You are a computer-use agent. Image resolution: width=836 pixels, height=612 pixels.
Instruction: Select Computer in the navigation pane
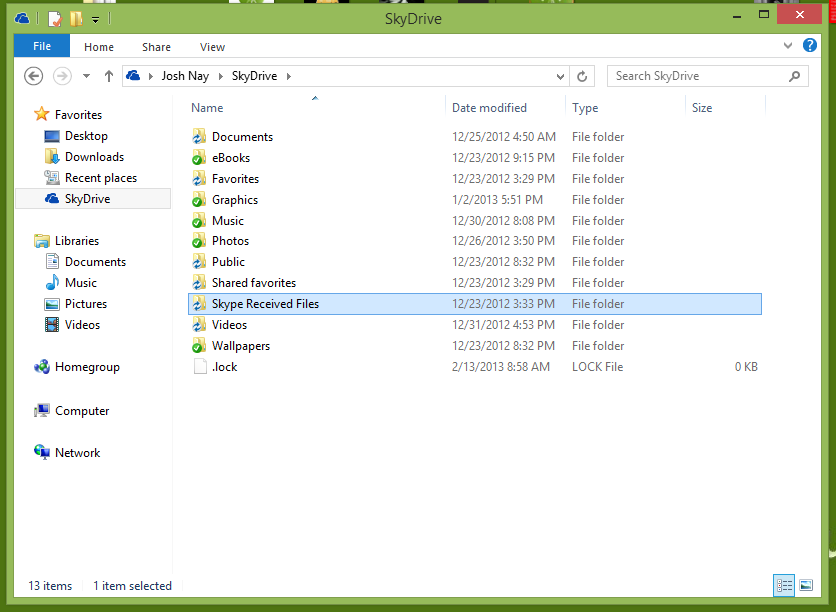click(x=82, y=410)
